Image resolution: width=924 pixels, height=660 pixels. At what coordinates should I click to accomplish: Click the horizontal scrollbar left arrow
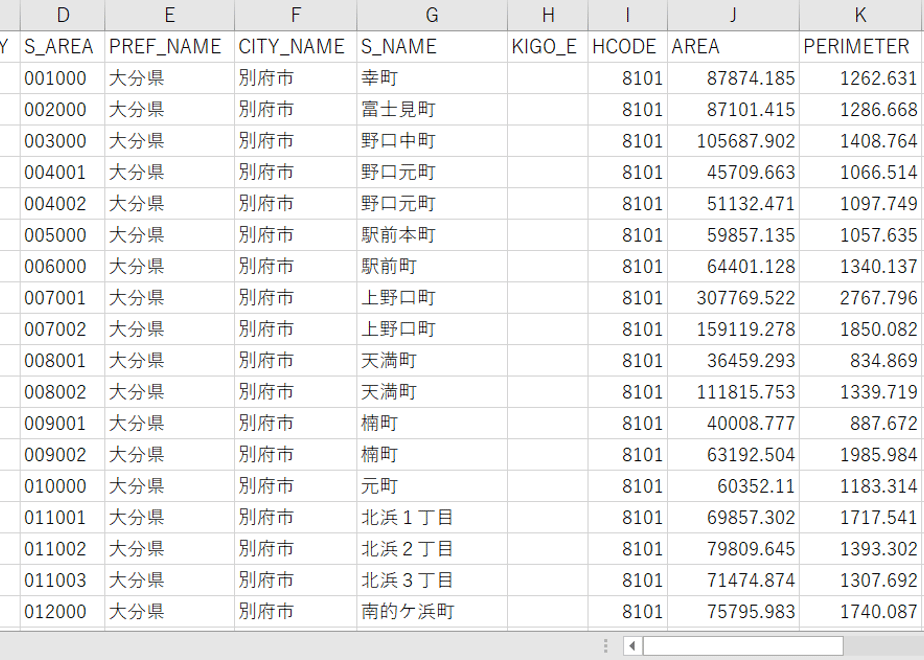(x=632, y=646)
